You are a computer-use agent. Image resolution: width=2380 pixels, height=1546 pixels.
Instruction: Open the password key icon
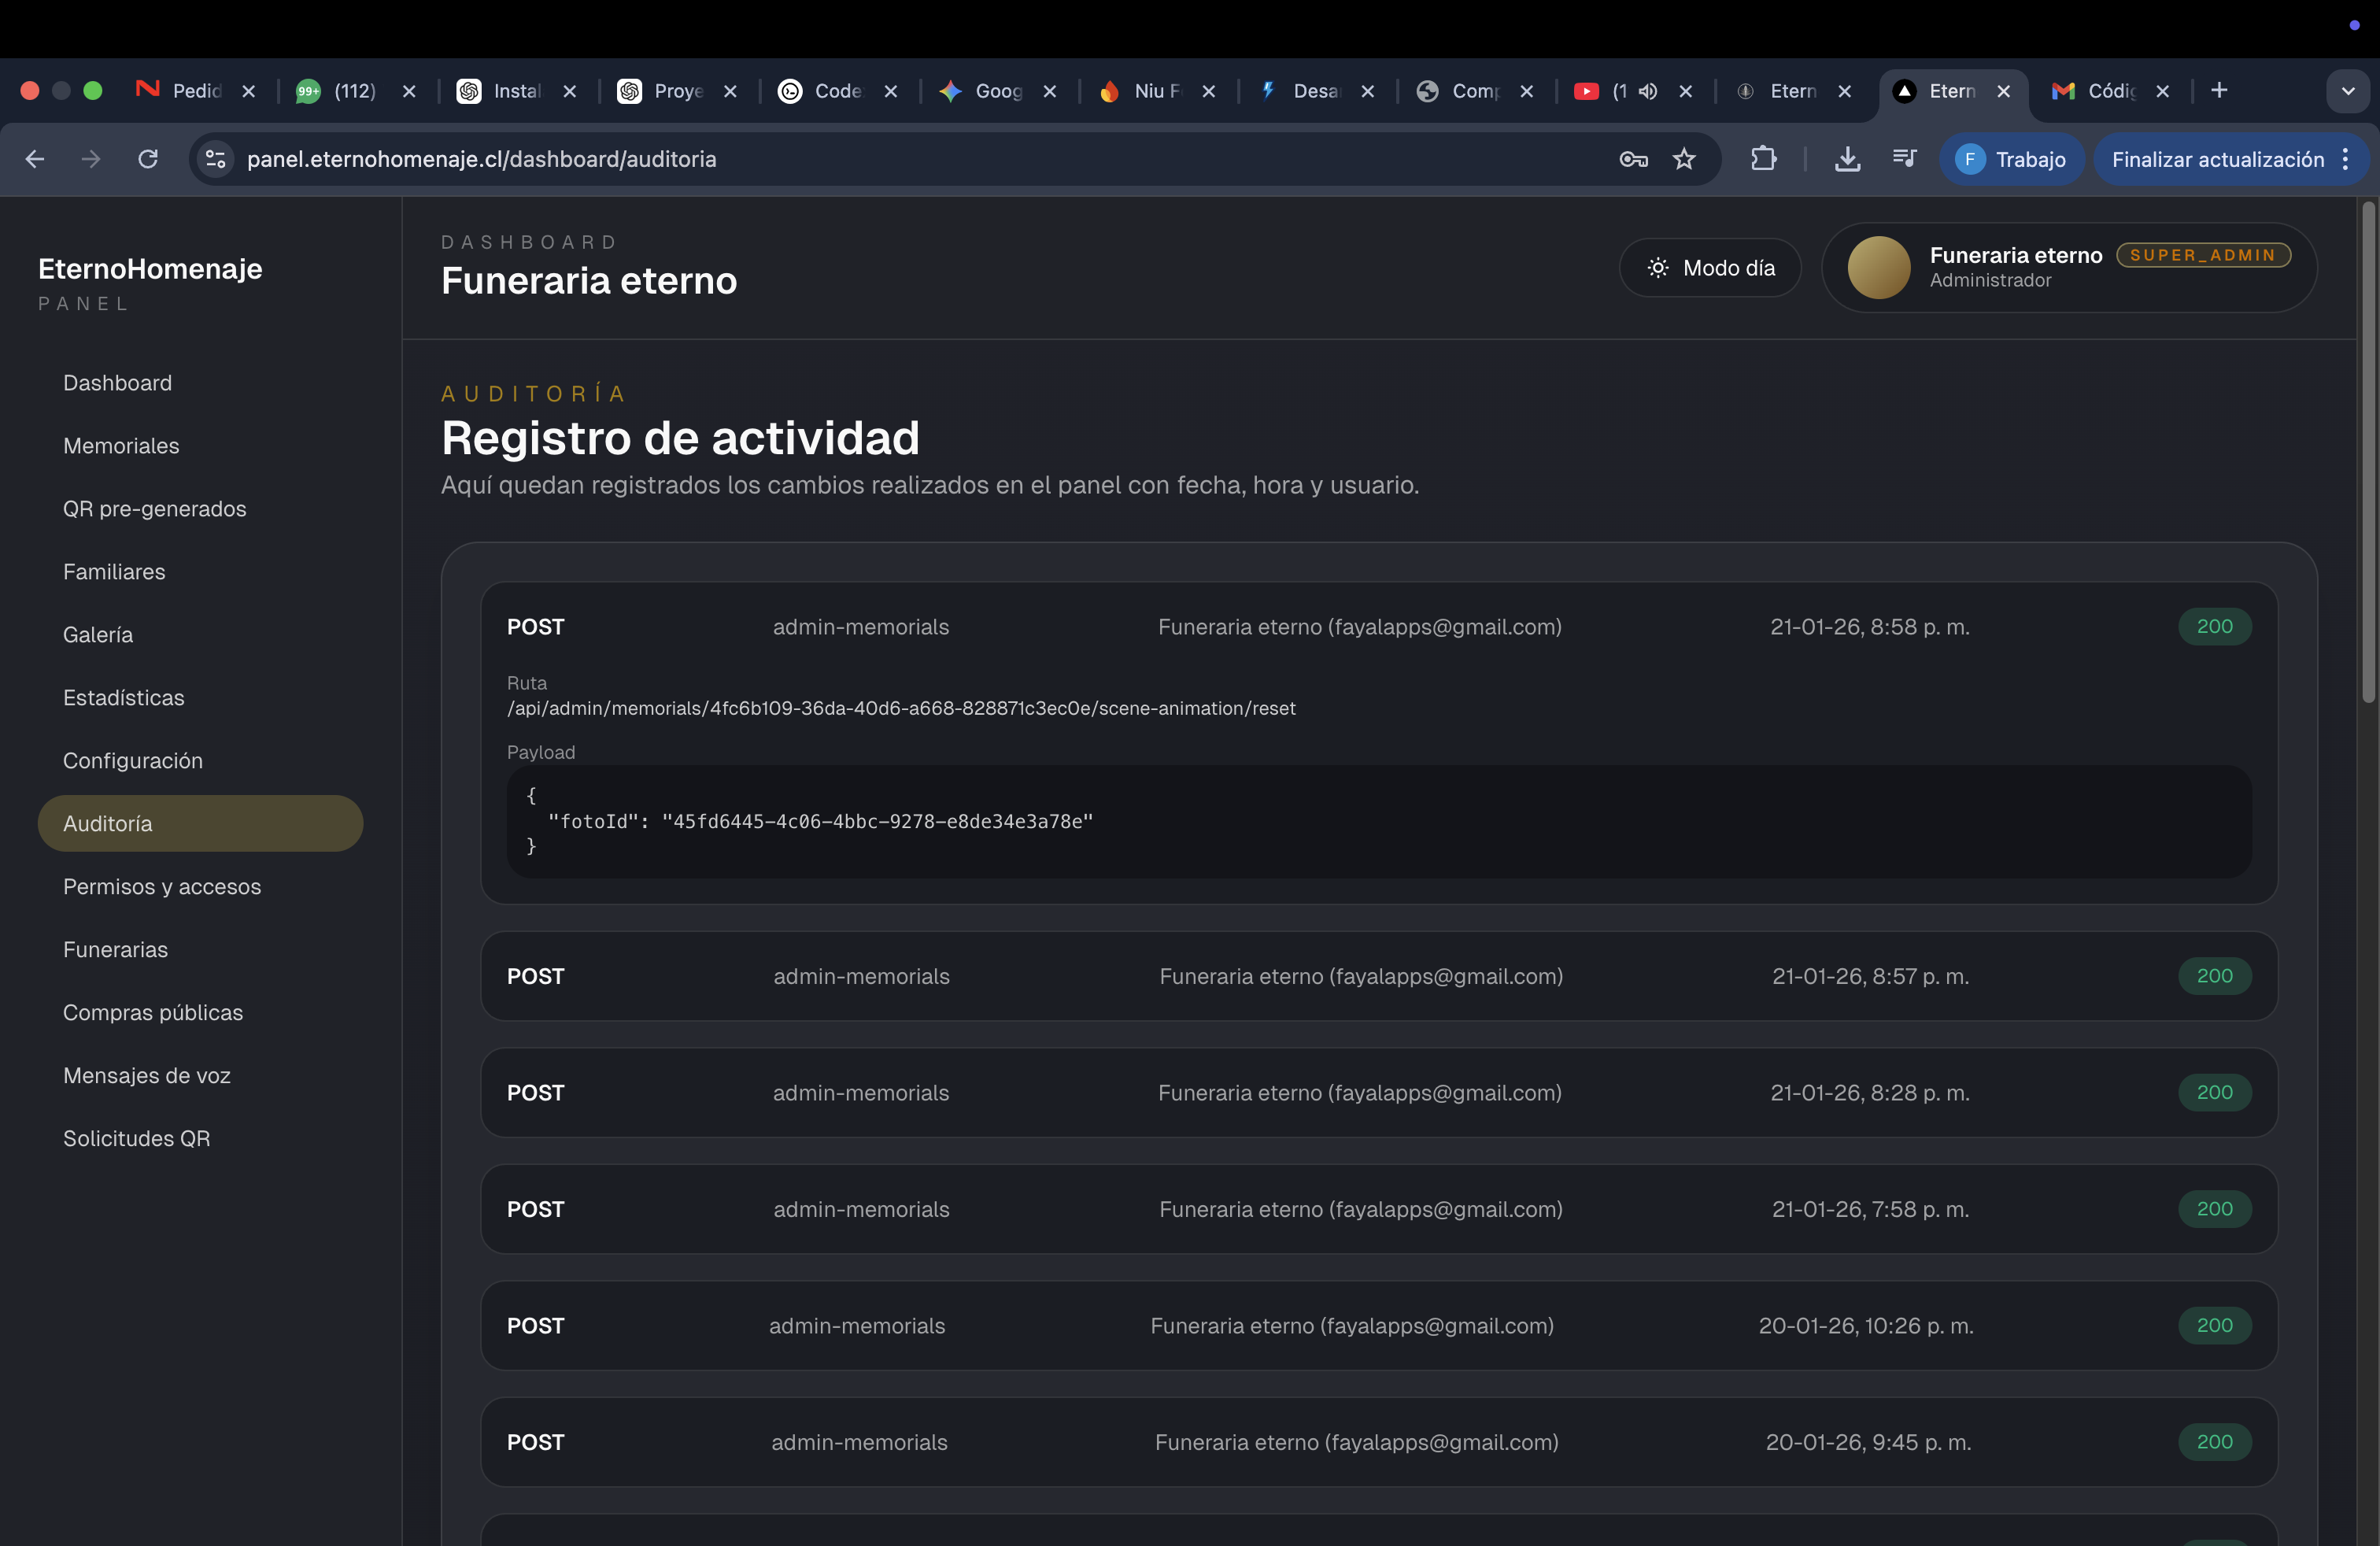(1633, 159)
